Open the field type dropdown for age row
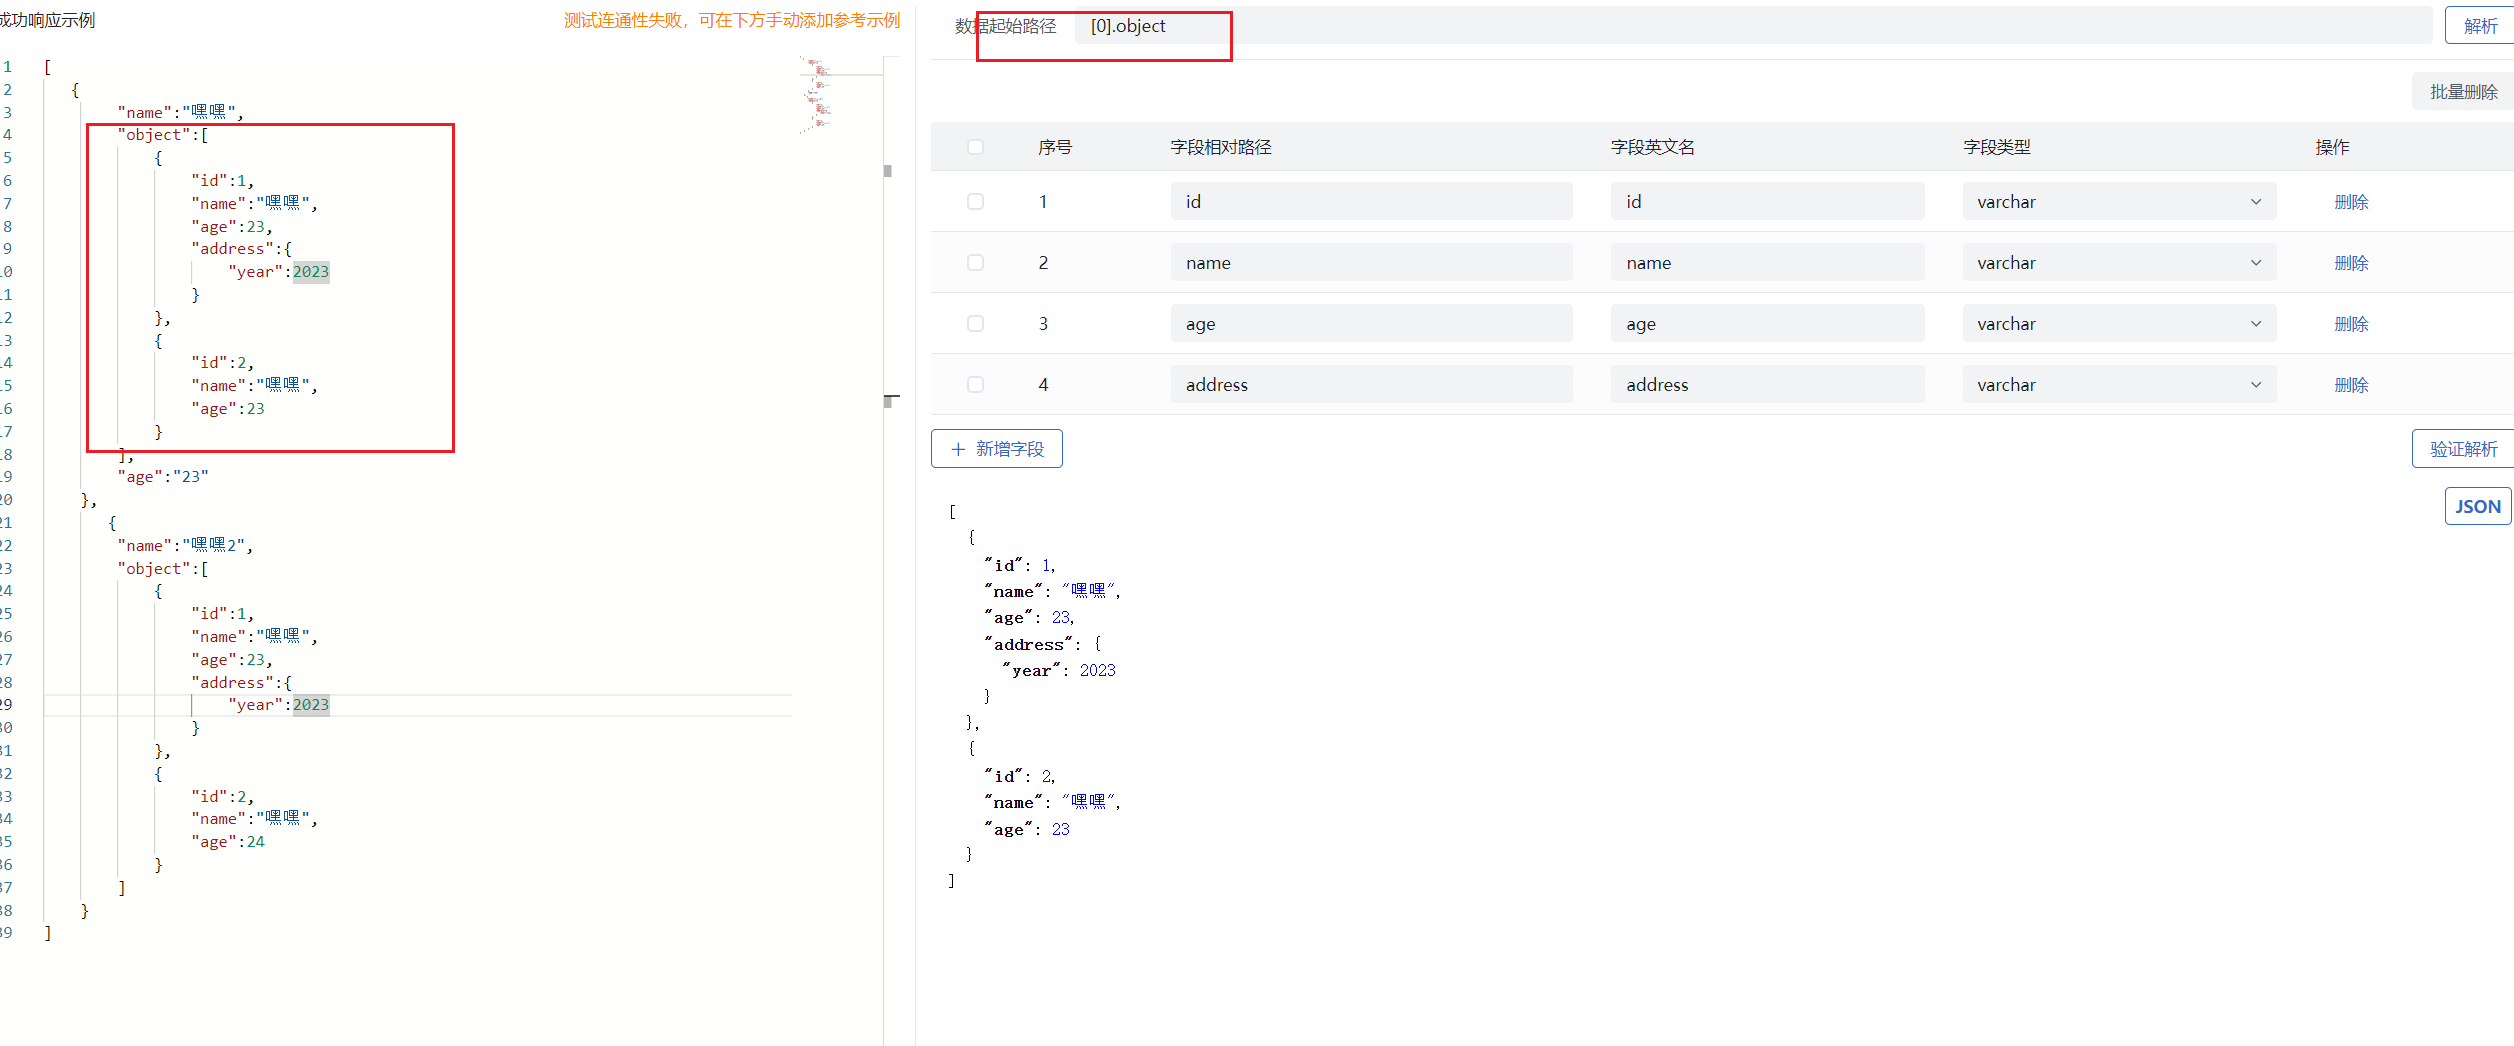Image resolution: width=2514 pixels, height=1046 pixels. [2119, 323]
